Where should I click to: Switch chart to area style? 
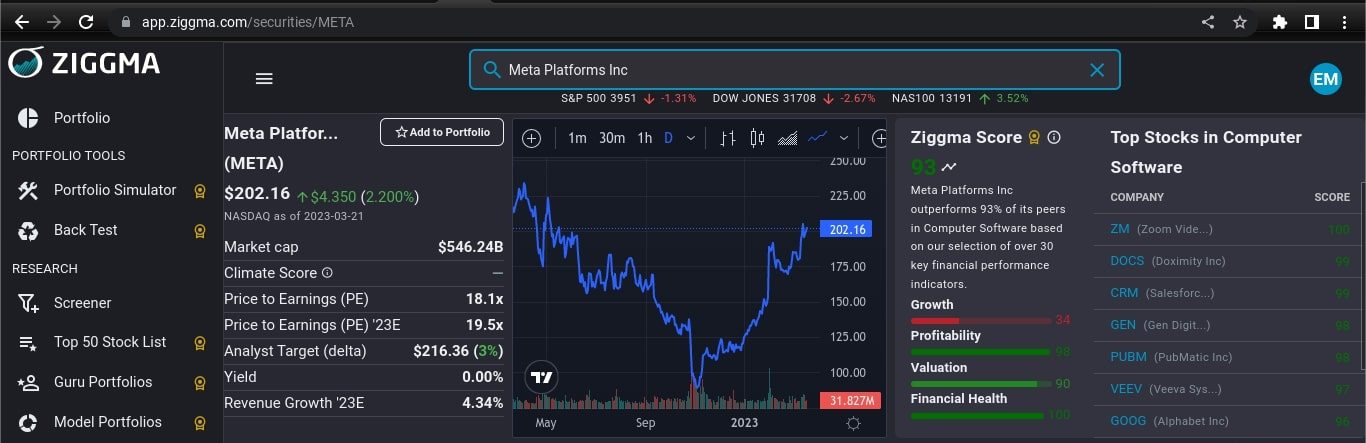pyautogui.click(x=788, y=138)
